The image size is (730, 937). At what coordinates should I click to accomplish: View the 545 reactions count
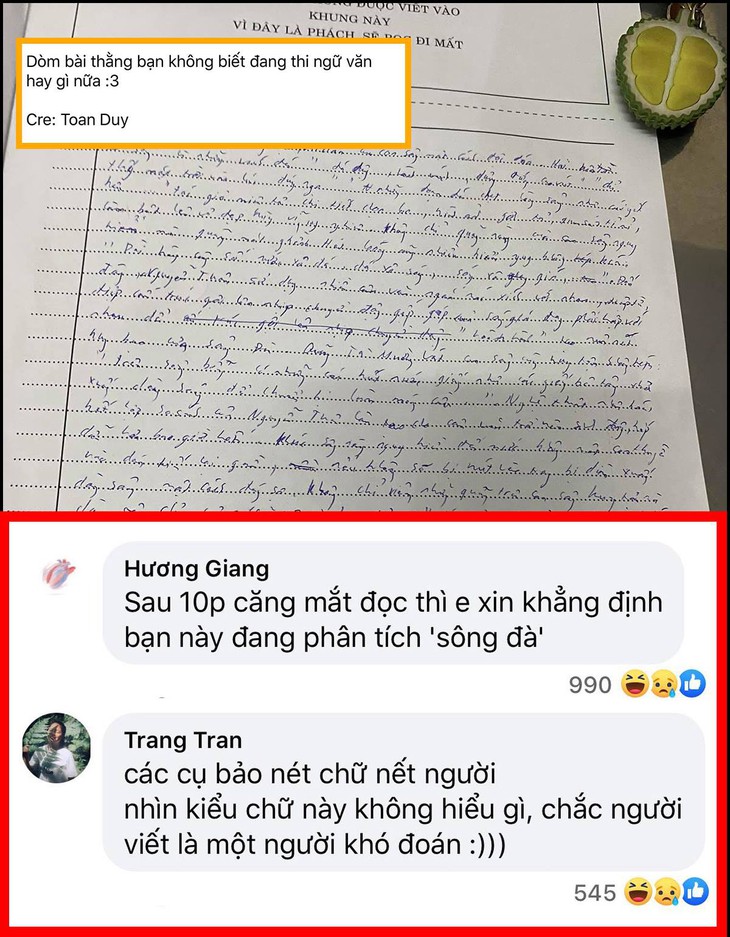point(595,893)
